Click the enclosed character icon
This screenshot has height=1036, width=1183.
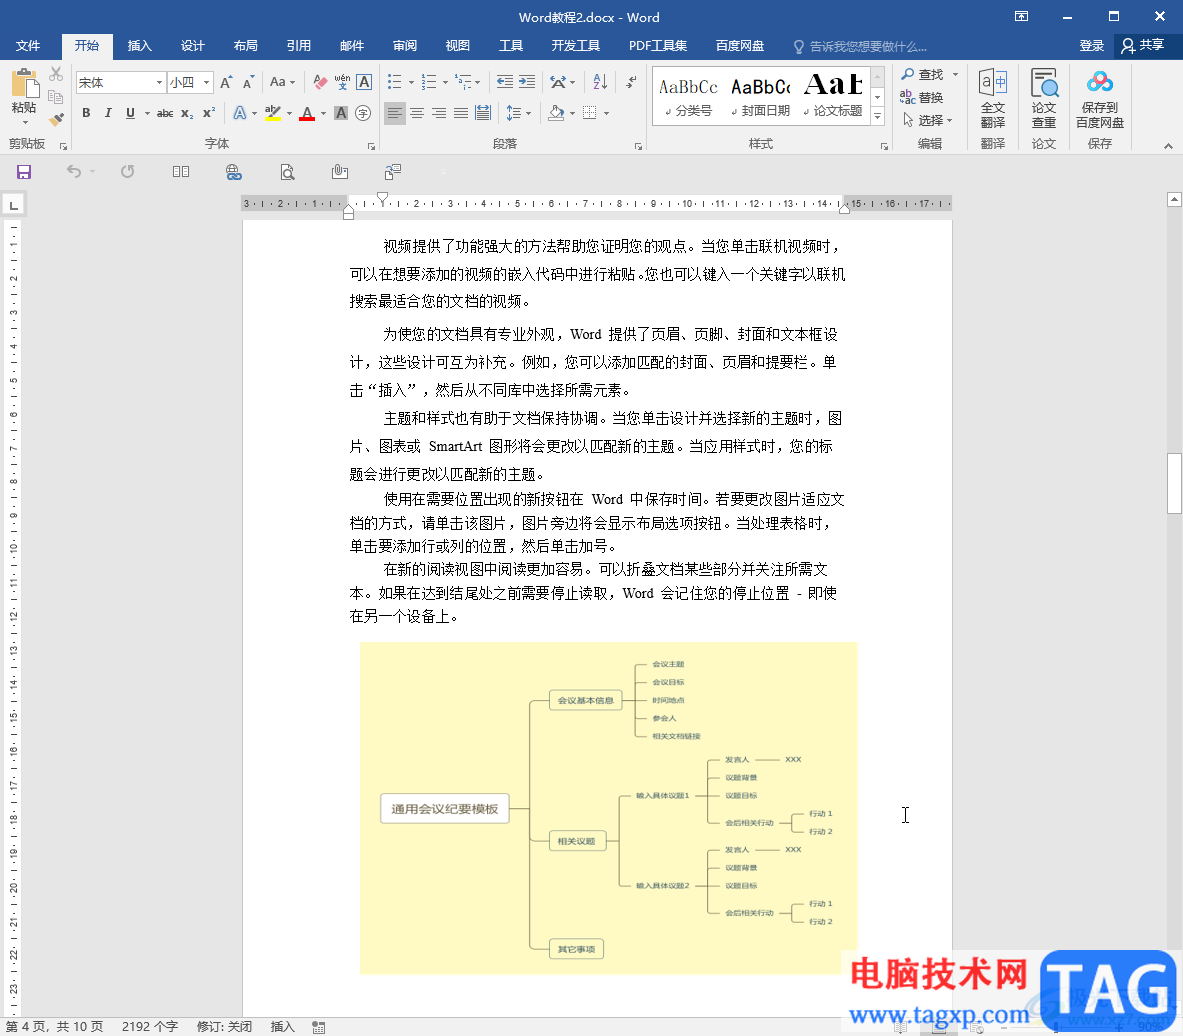coord(364,113)
